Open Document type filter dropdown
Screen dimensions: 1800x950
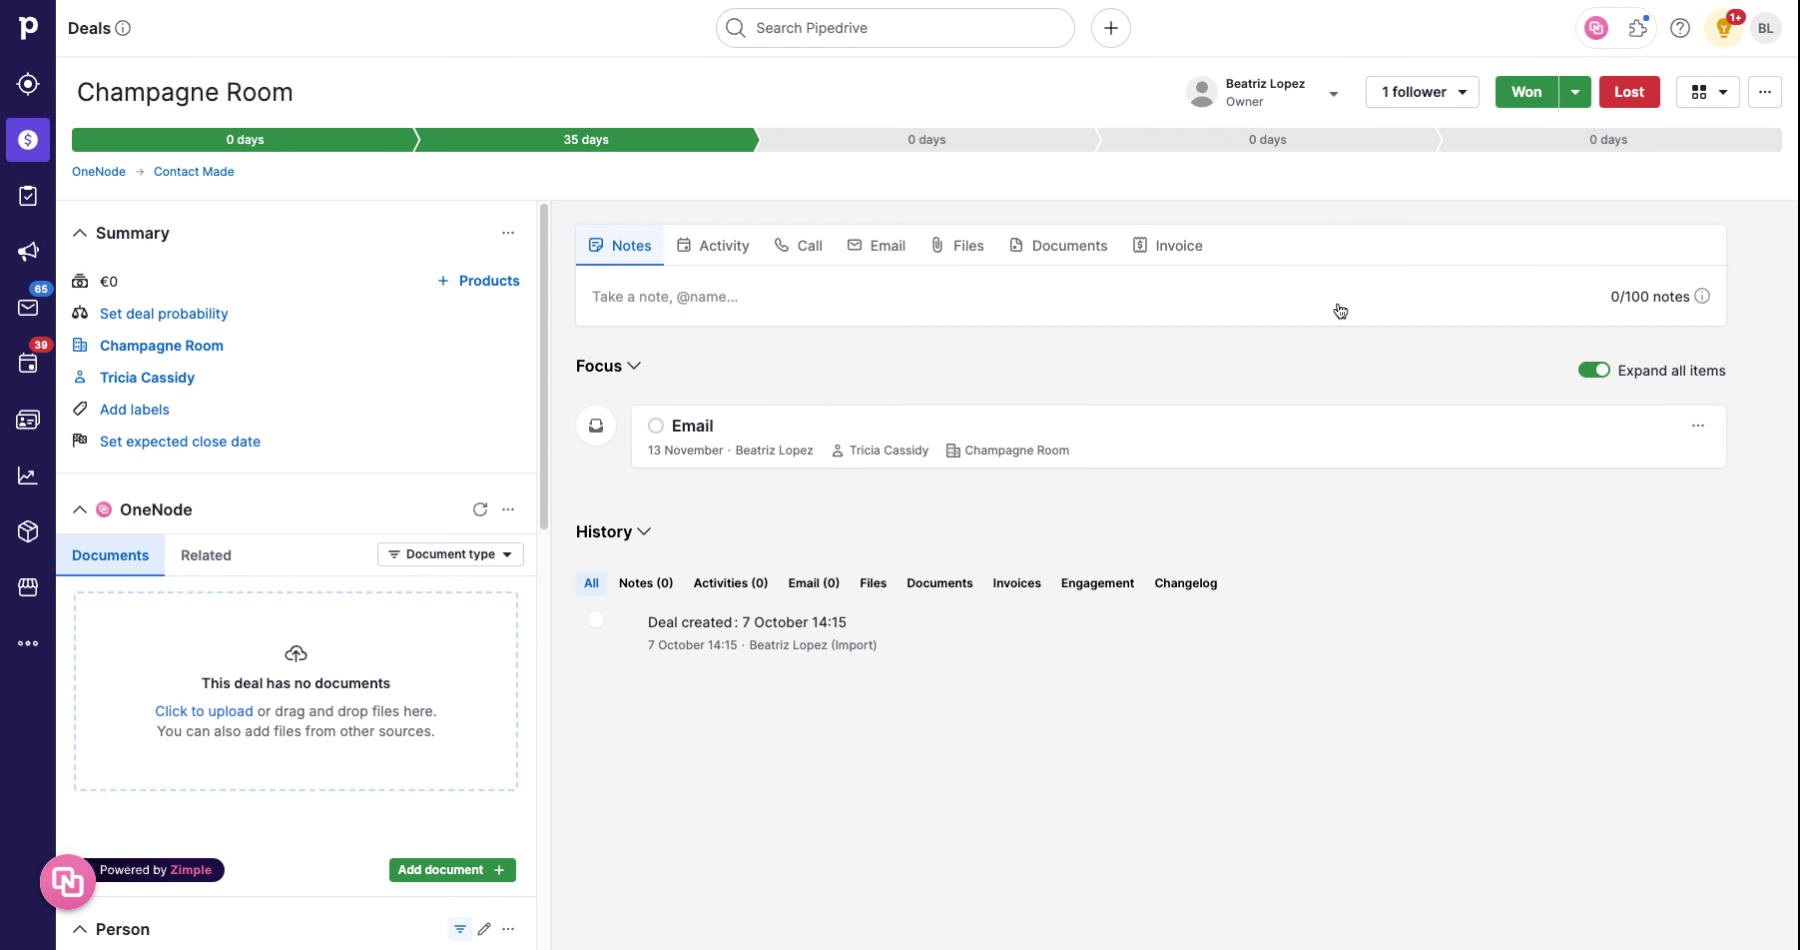click(x=450, y=554)
